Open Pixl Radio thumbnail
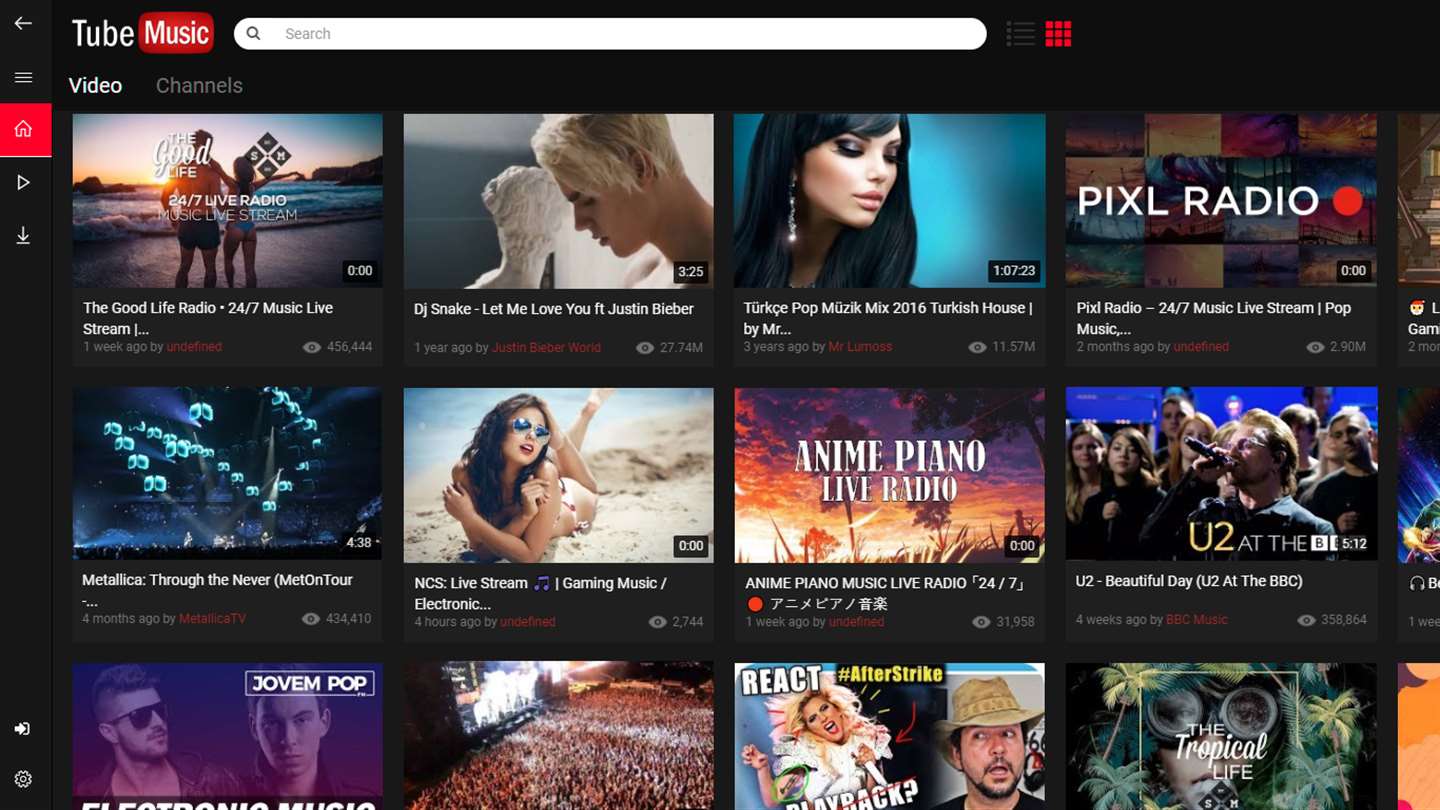Screen dimensions: 1440x810 pyautogui.click(x=1220, y=200)
